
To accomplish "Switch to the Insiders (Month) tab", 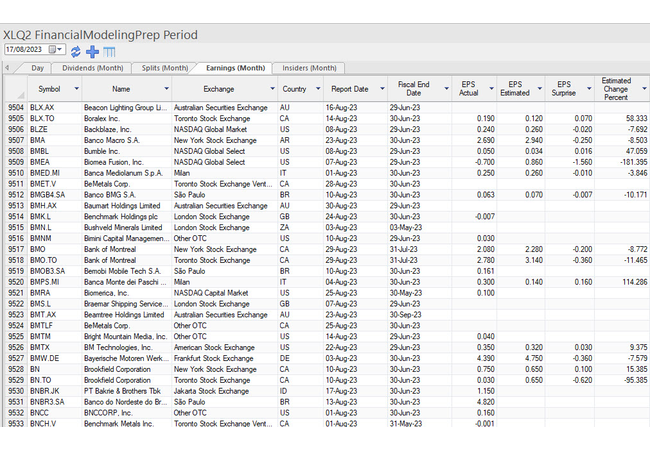I will [x=309, y=68].
